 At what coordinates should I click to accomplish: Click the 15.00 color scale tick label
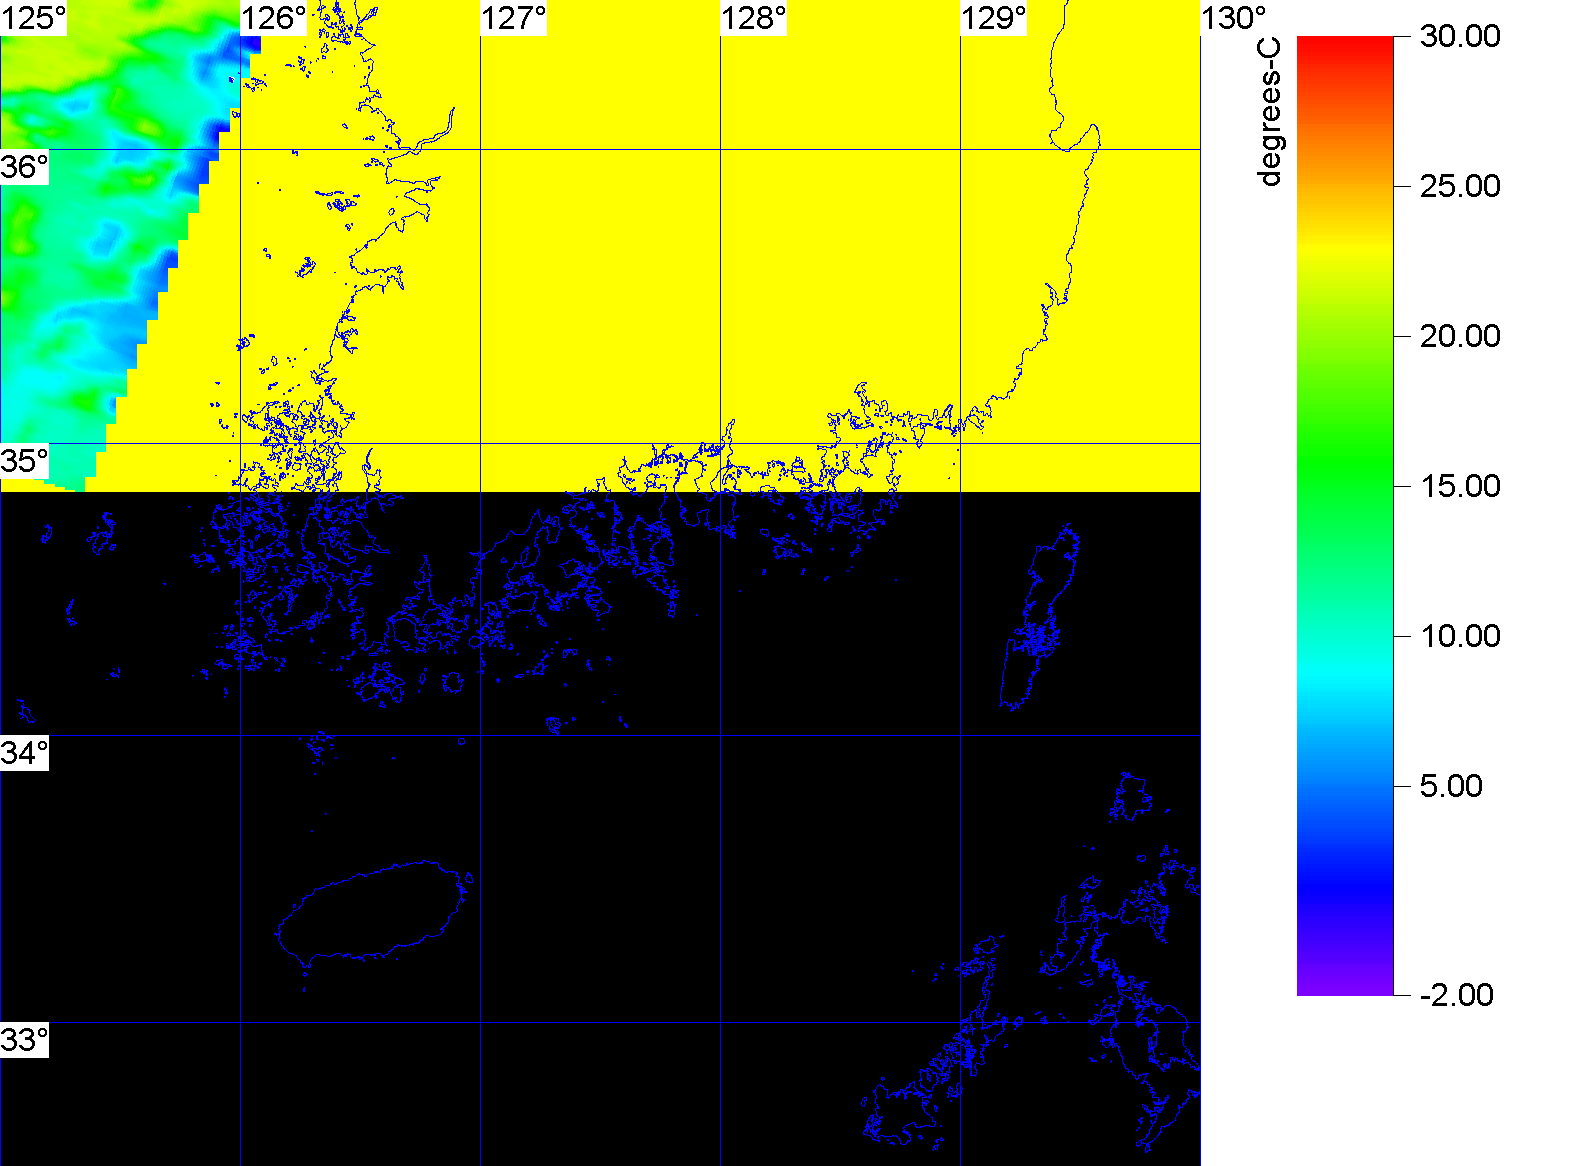tap(1460, 486)
